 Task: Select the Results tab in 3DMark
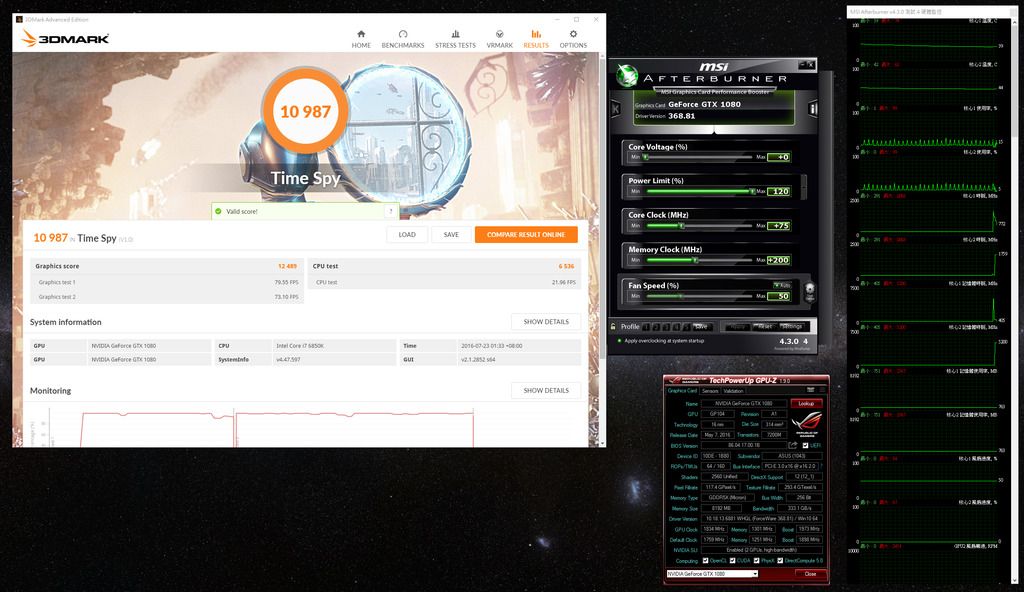536,39
